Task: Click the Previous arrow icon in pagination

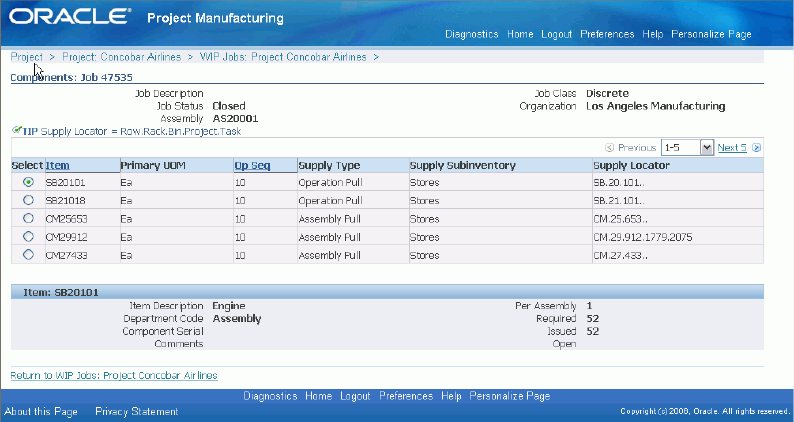Action: click(610, 147)
